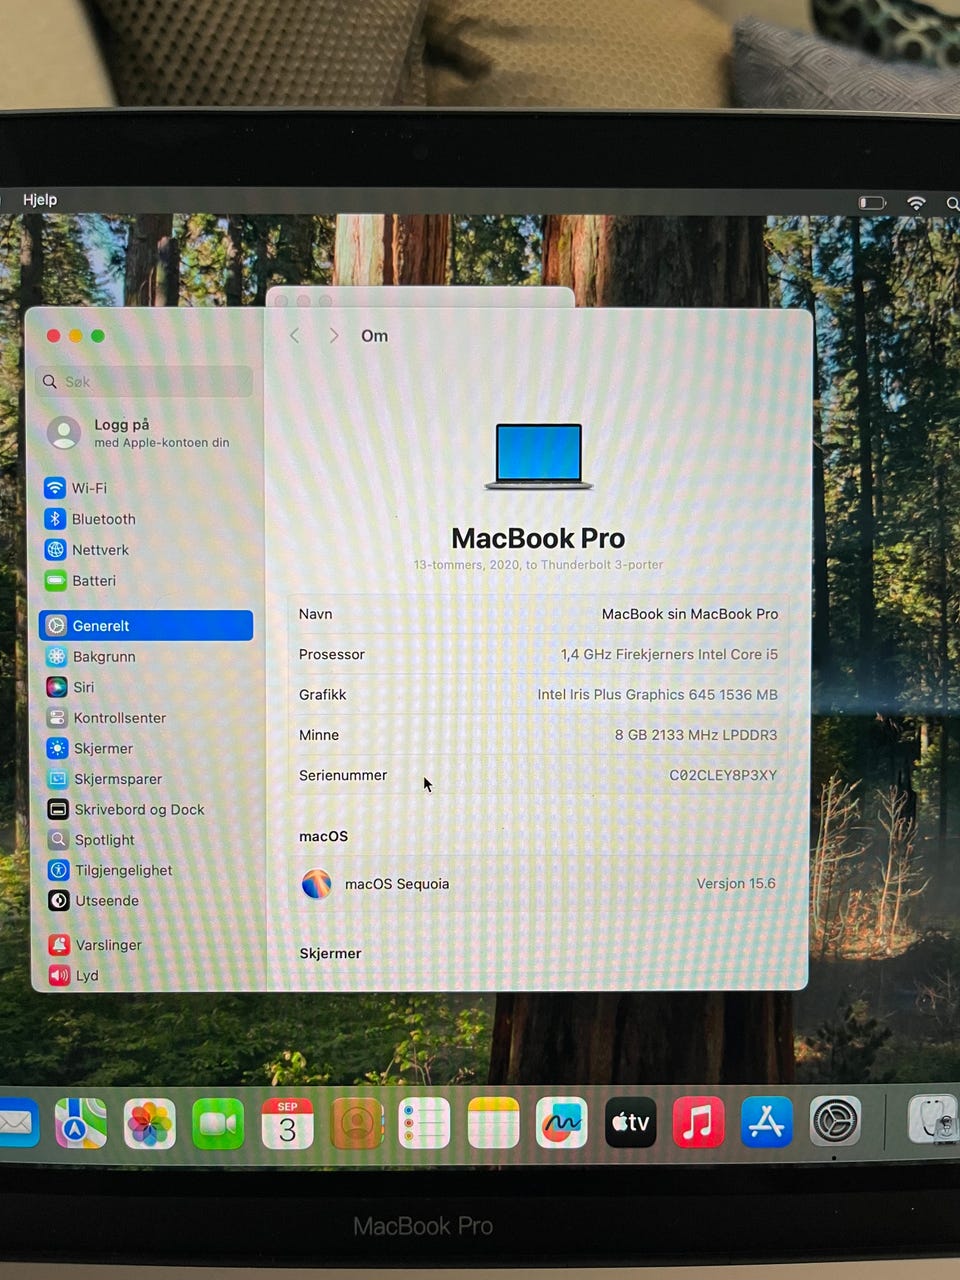Click the macOS Sequoia row
Viewport: 960px width, 1280px height.
(x=539, y=884)
